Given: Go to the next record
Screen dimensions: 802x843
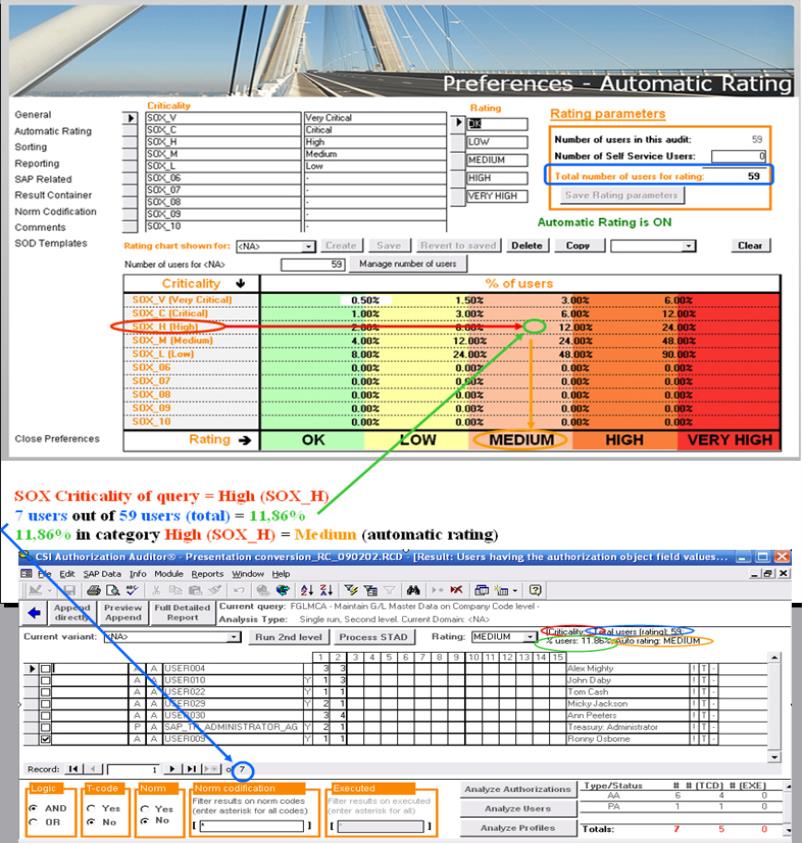Looking at the screenshot, I should (172, 769).
